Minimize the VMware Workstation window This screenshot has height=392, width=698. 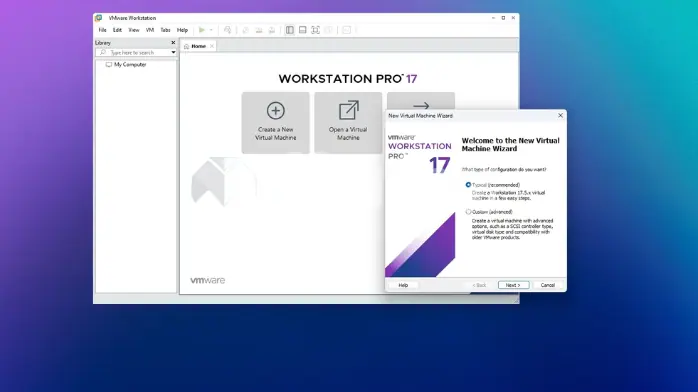[493, 18]
